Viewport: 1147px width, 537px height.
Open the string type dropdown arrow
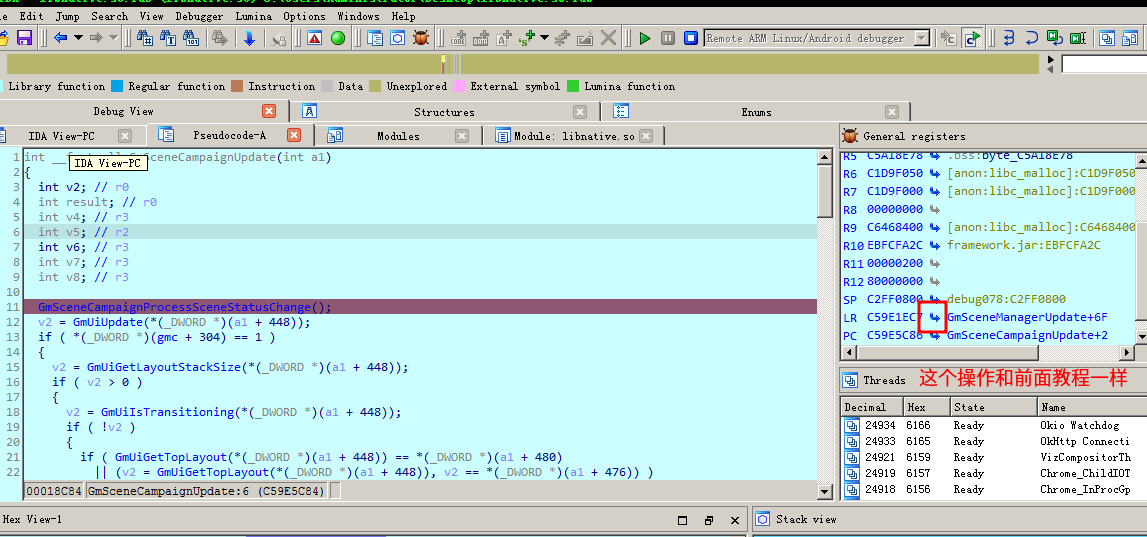click(x=544, y=38)
